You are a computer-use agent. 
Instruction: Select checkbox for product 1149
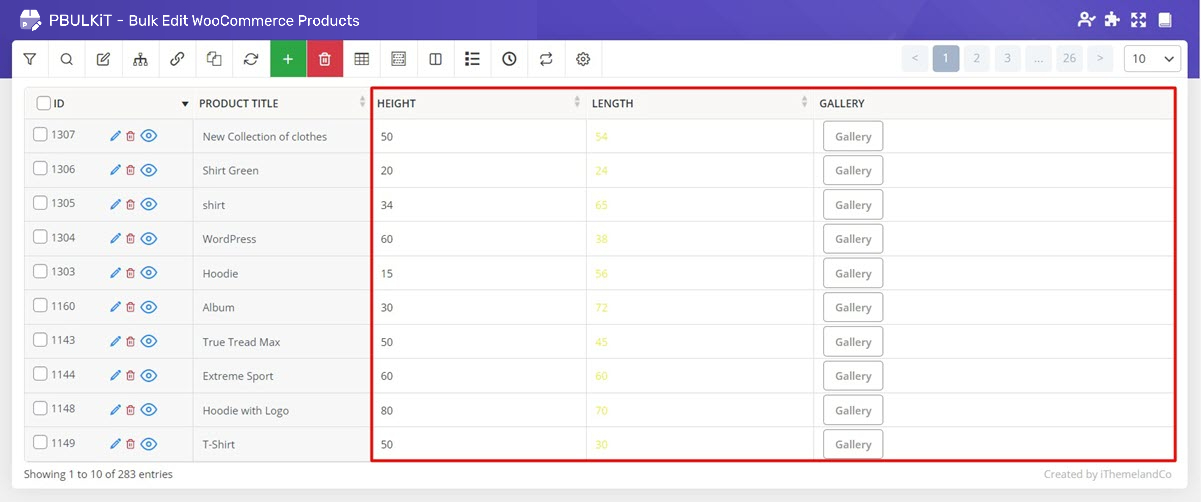pos(40,443)
